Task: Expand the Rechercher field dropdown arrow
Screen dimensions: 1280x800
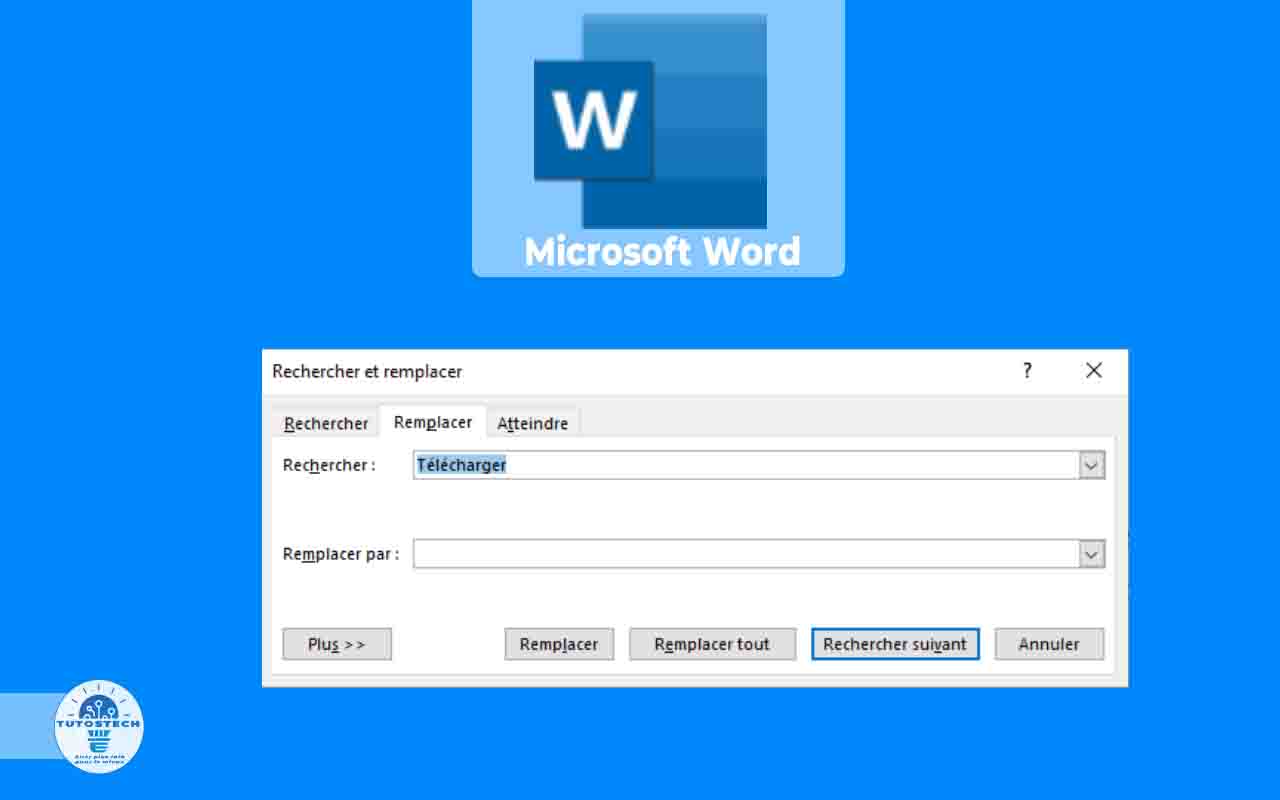Action: tap(1092, 465)
